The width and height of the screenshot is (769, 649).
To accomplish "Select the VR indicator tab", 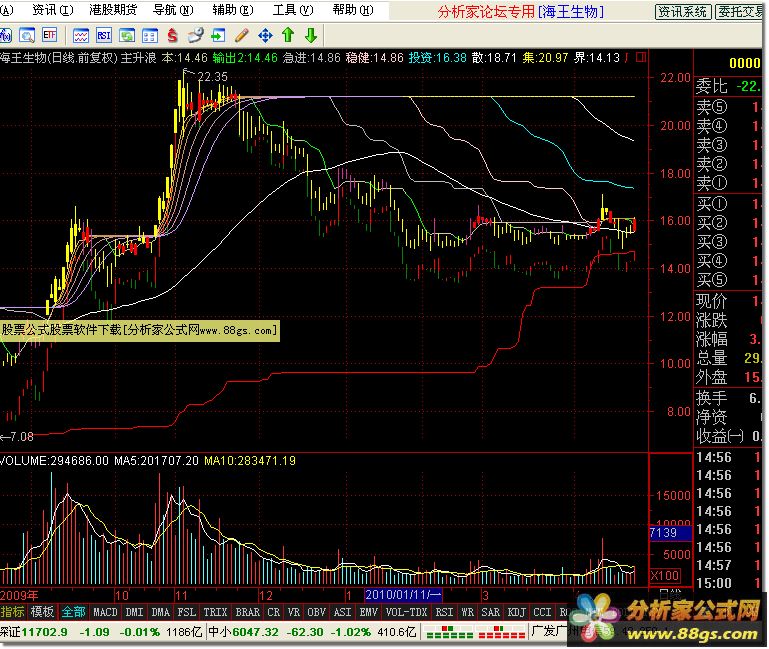I will tap(293, 612).
